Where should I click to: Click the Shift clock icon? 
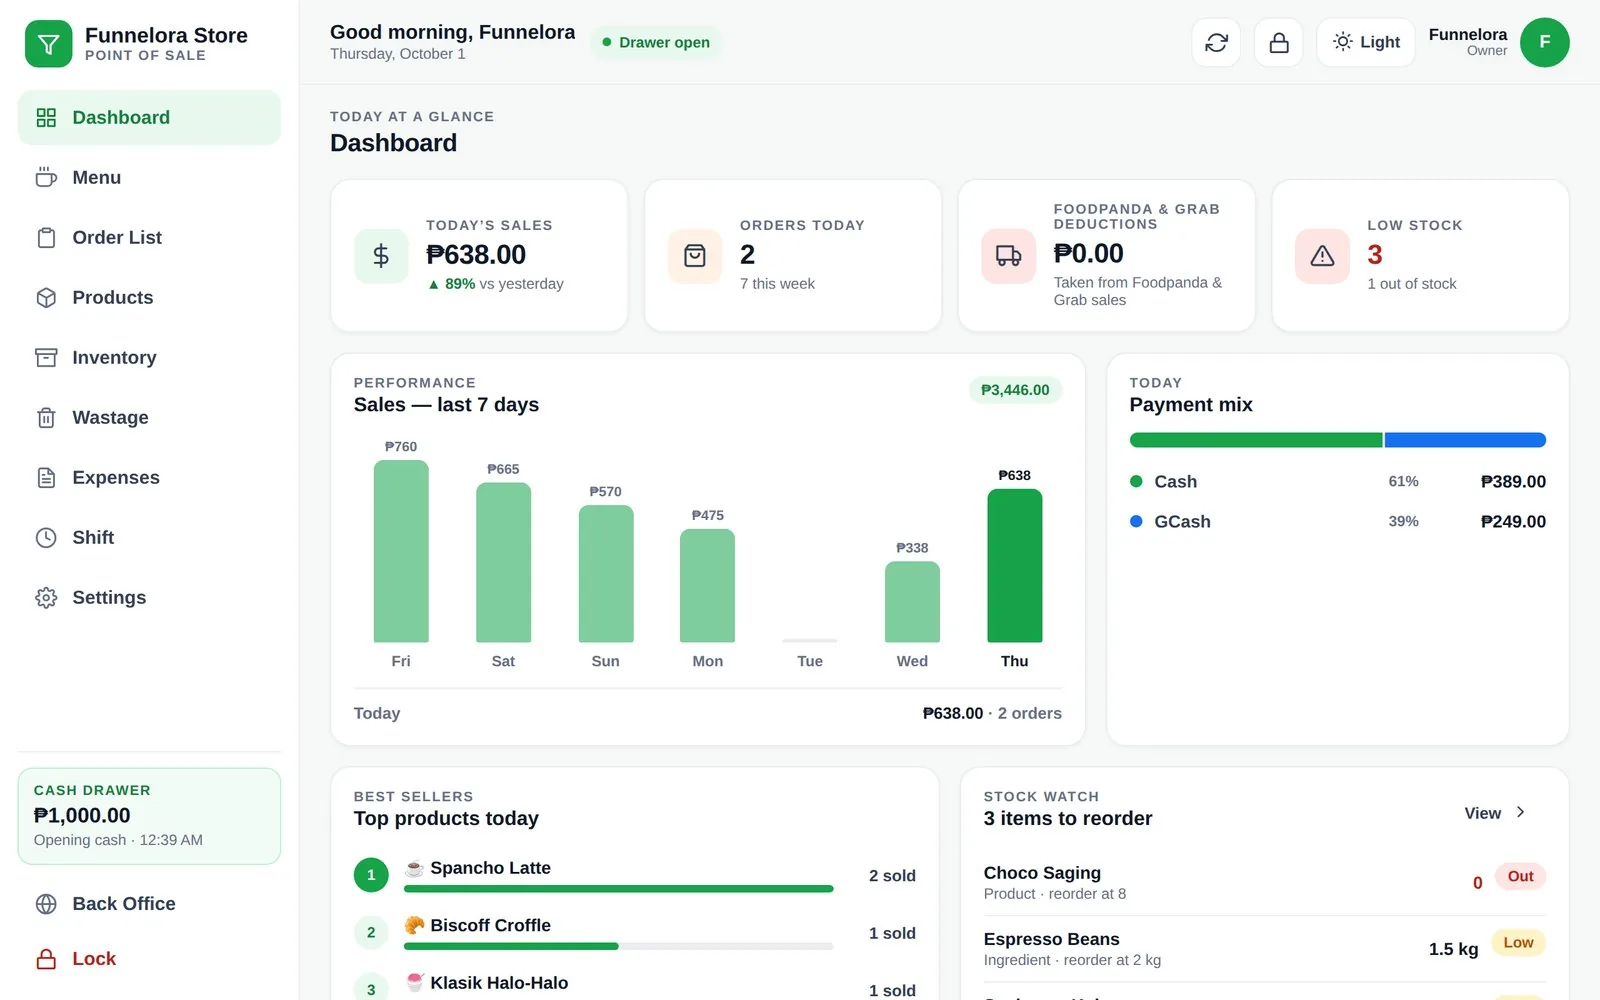point(46,537)
